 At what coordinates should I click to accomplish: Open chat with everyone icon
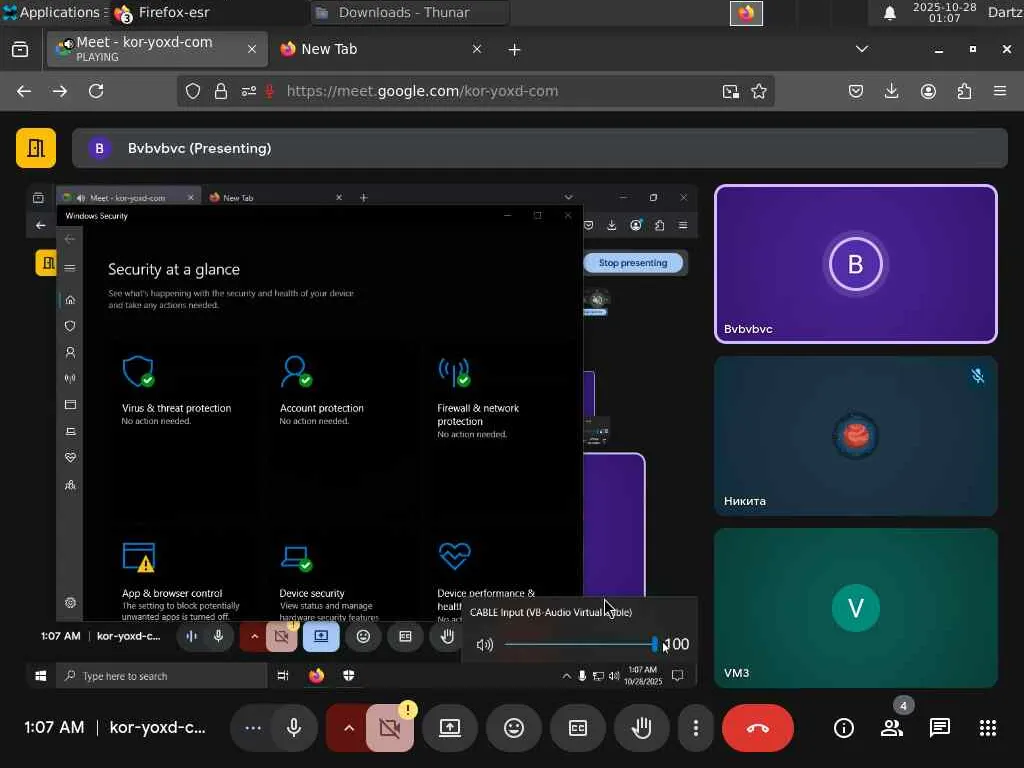(940, 728)
